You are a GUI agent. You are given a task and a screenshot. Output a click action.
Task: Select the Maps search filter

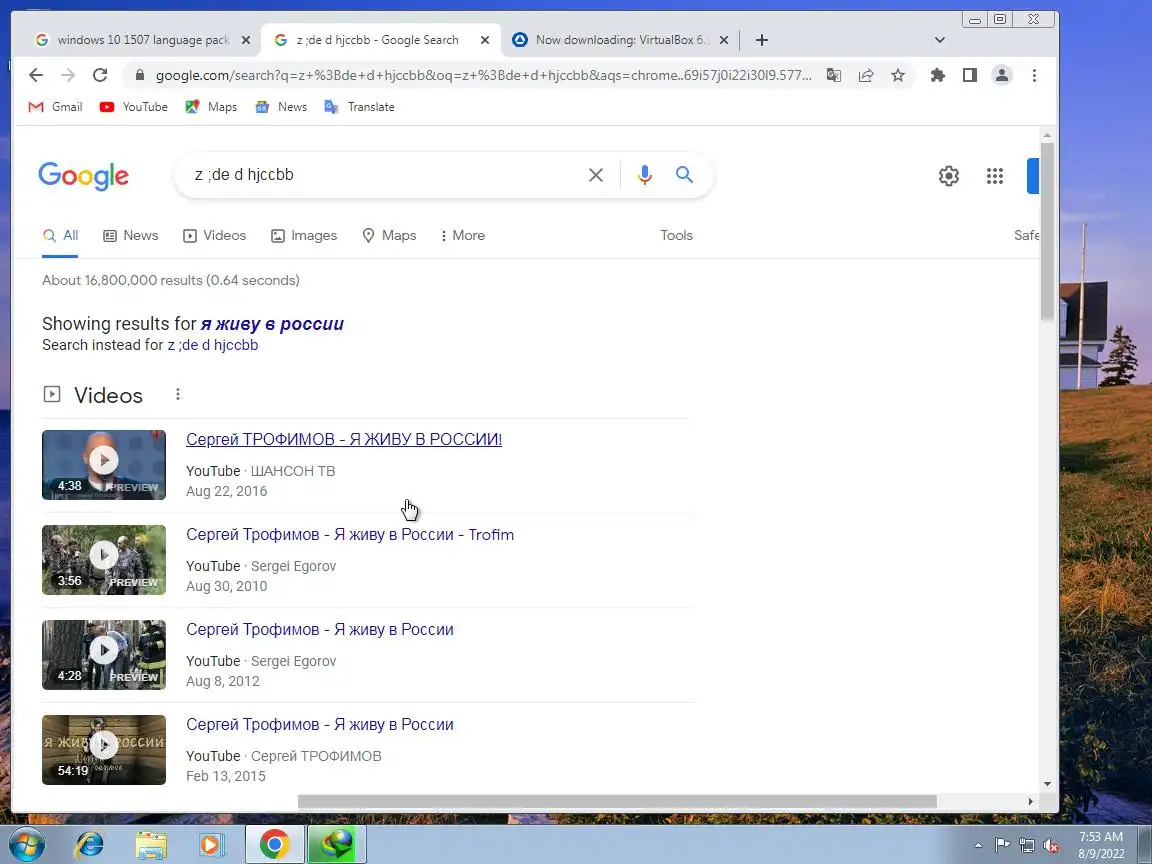389,236
